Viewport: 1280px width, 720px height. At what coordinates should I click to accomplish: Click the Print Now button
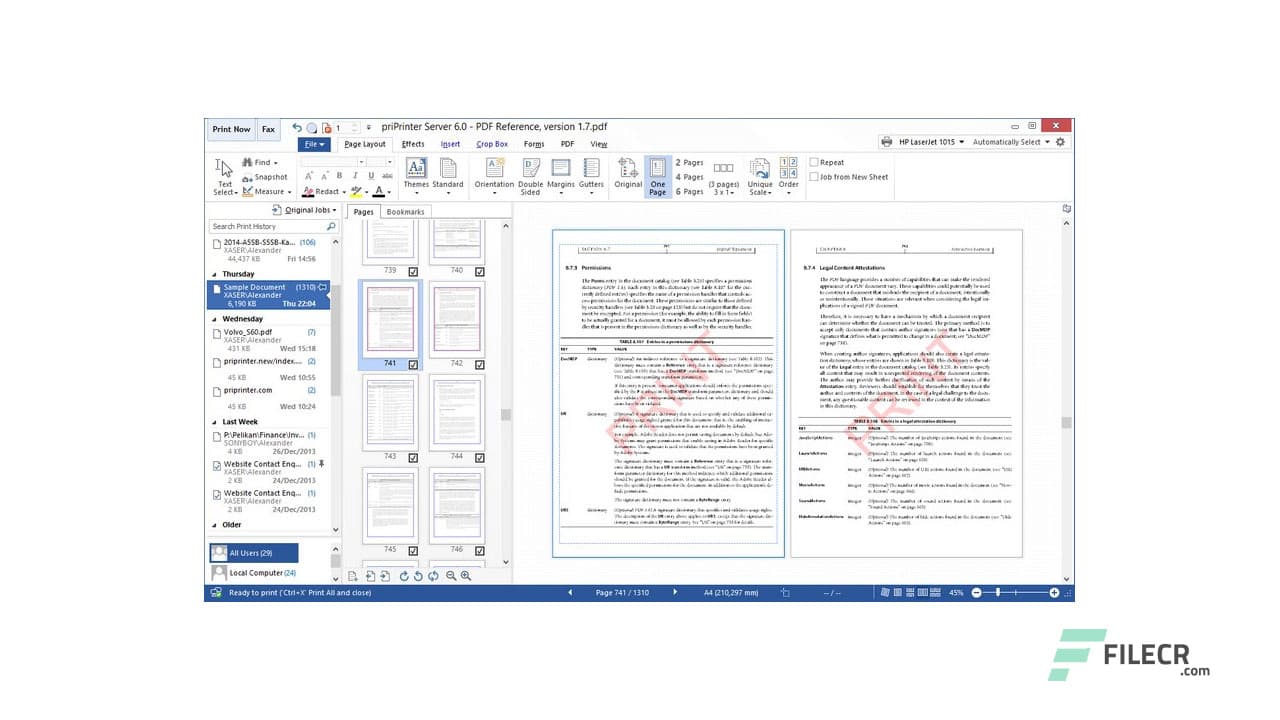pyautogui.click(x=231, y=128)
